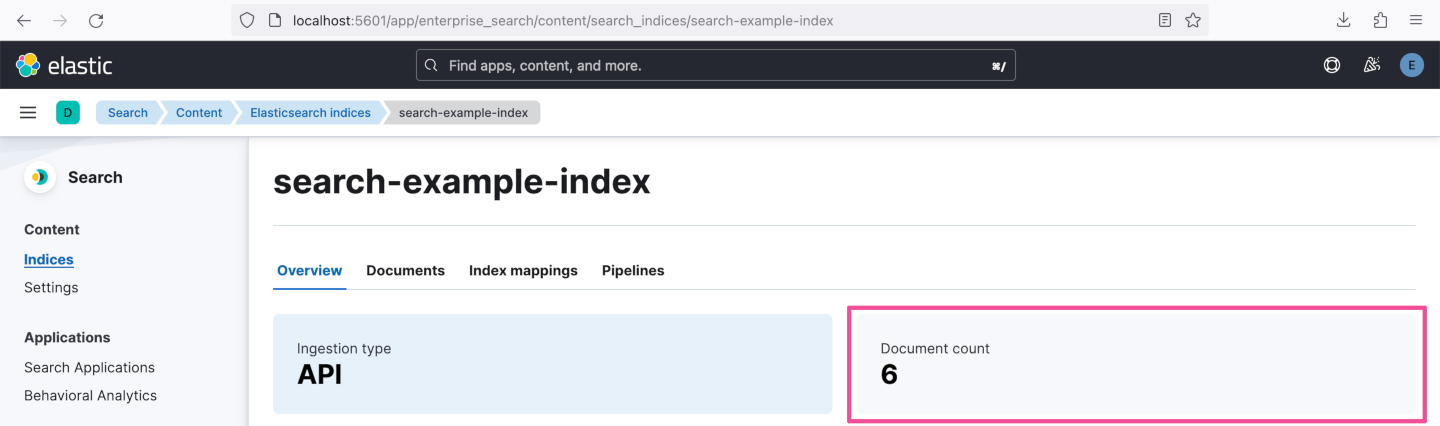Open the browser downloads icon

click(x=1344, y=20)
